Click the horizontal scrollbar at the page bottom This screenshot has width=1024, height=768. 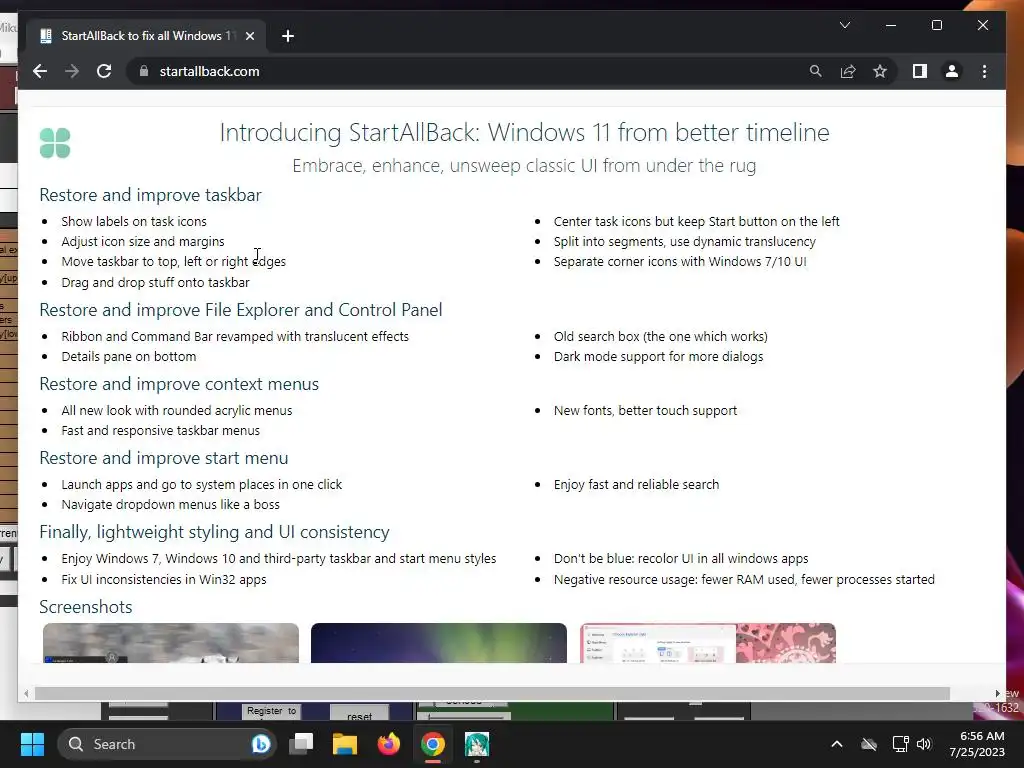point(492,694)
